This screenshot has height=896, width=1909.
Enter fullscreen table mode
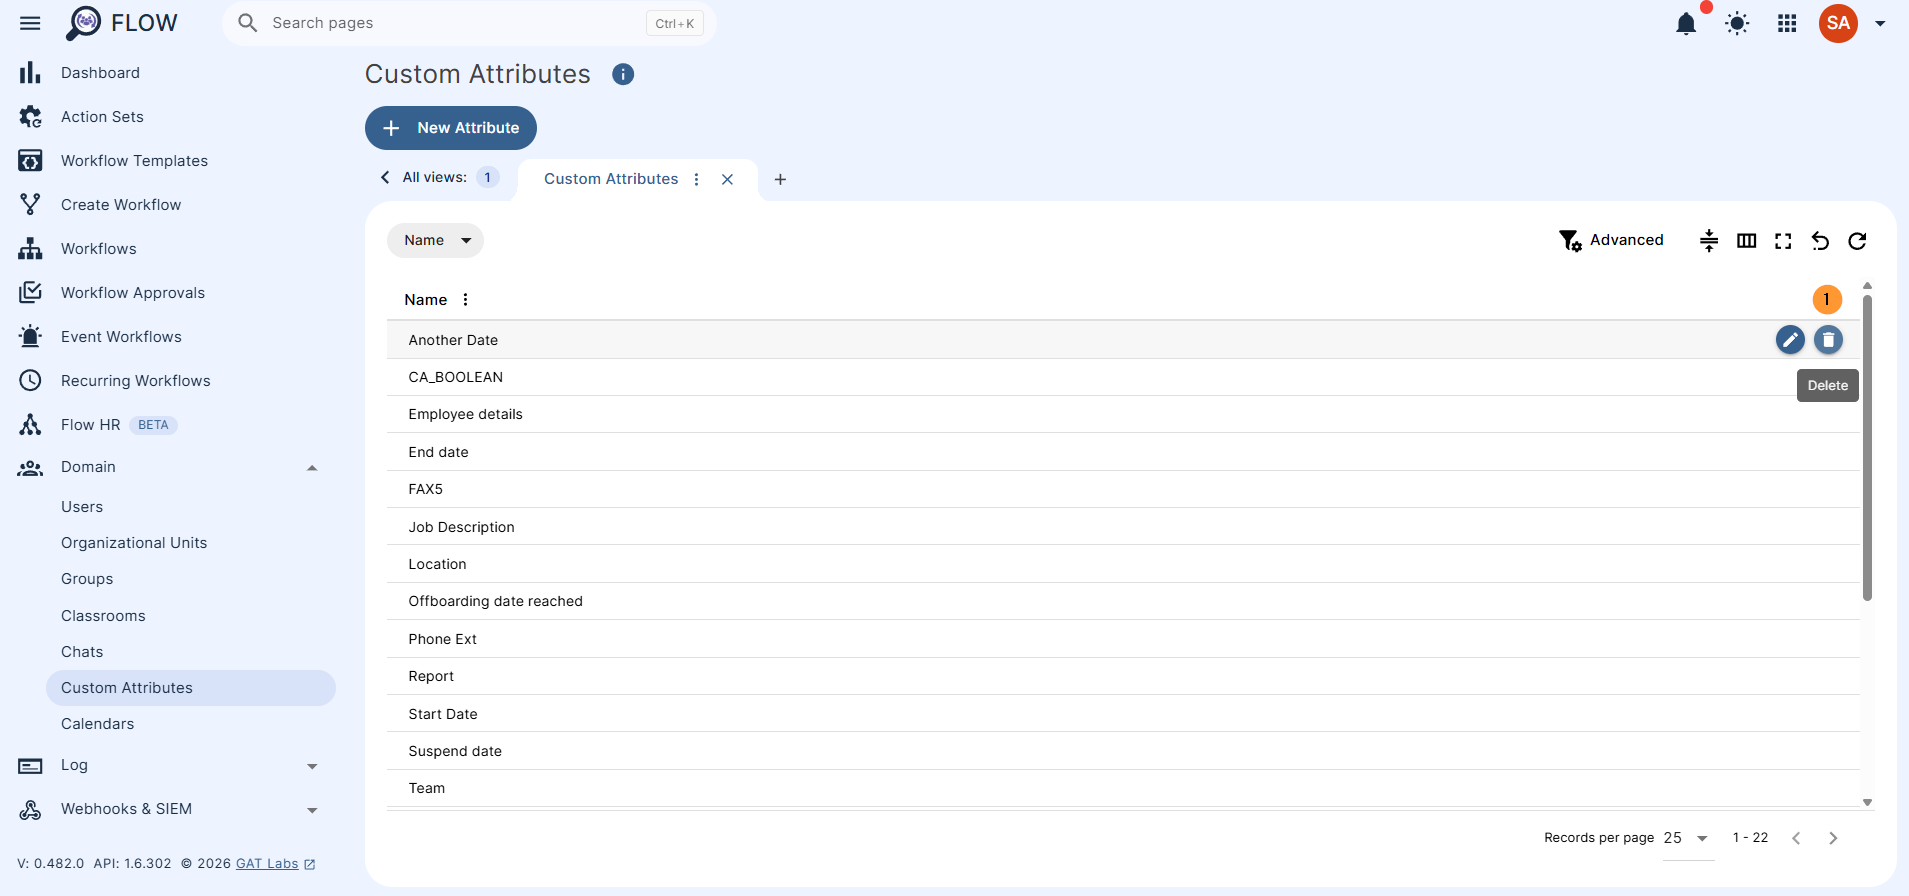click(1783, 241)
